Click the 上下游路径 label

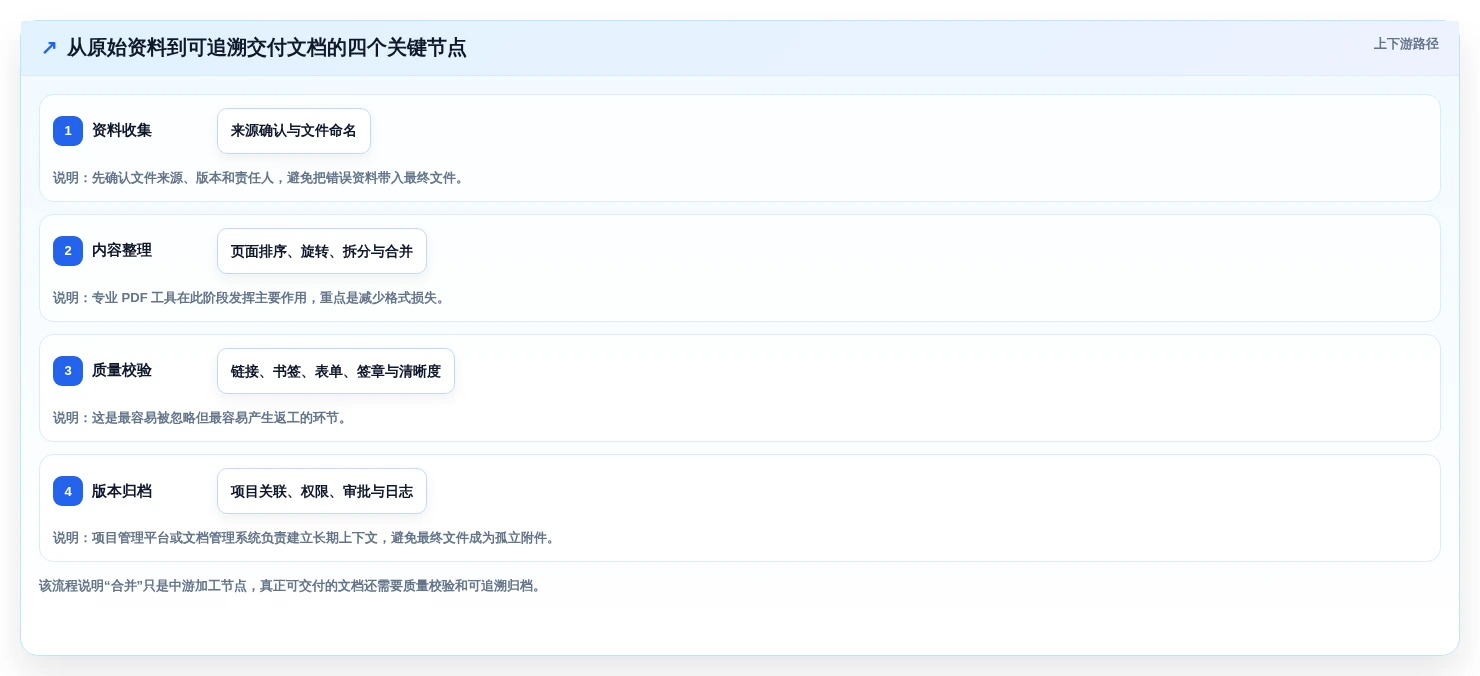[1406, 44]
